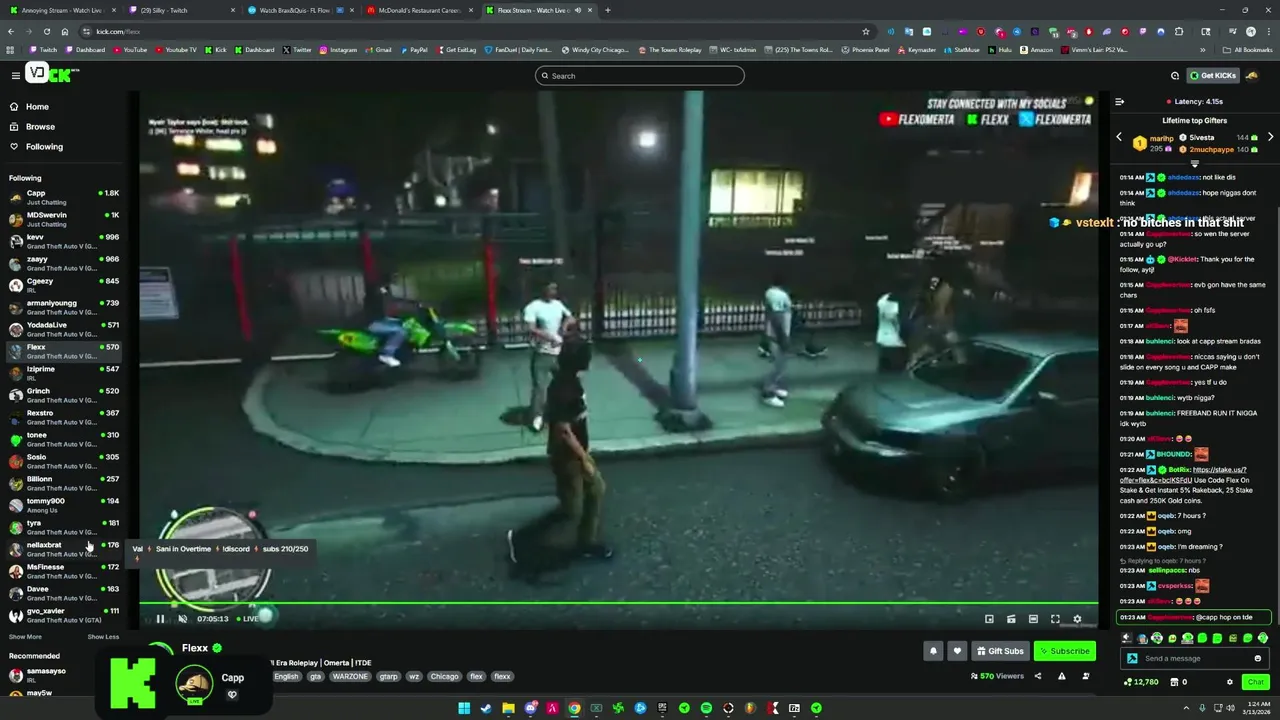Collapse the chat panel arrow icon

click(x=1119, y=101)
